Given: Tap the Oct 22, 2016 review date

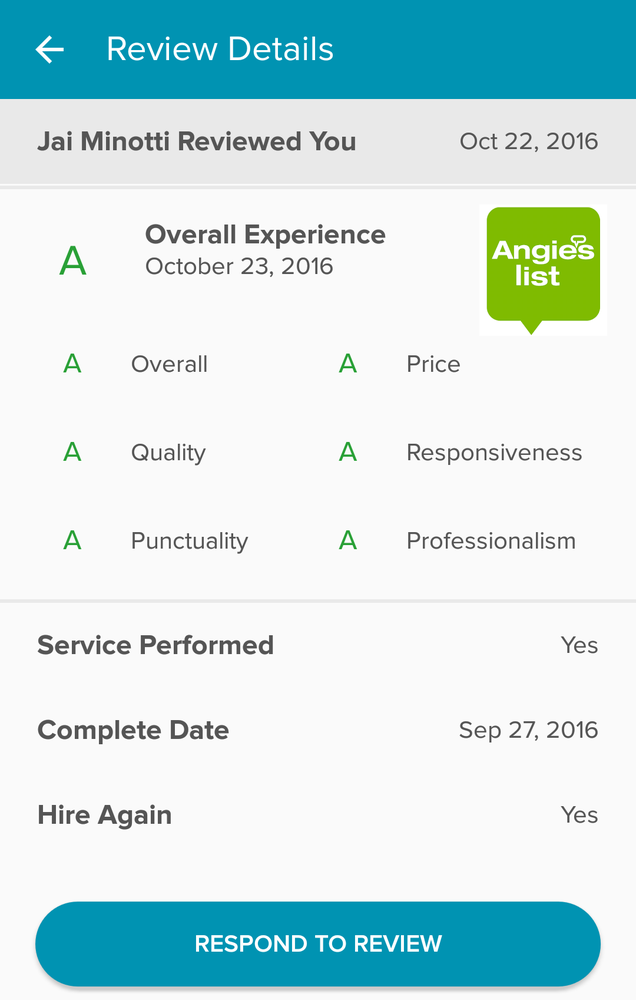Looking at the screenshot, I should [x=528, y=141].
